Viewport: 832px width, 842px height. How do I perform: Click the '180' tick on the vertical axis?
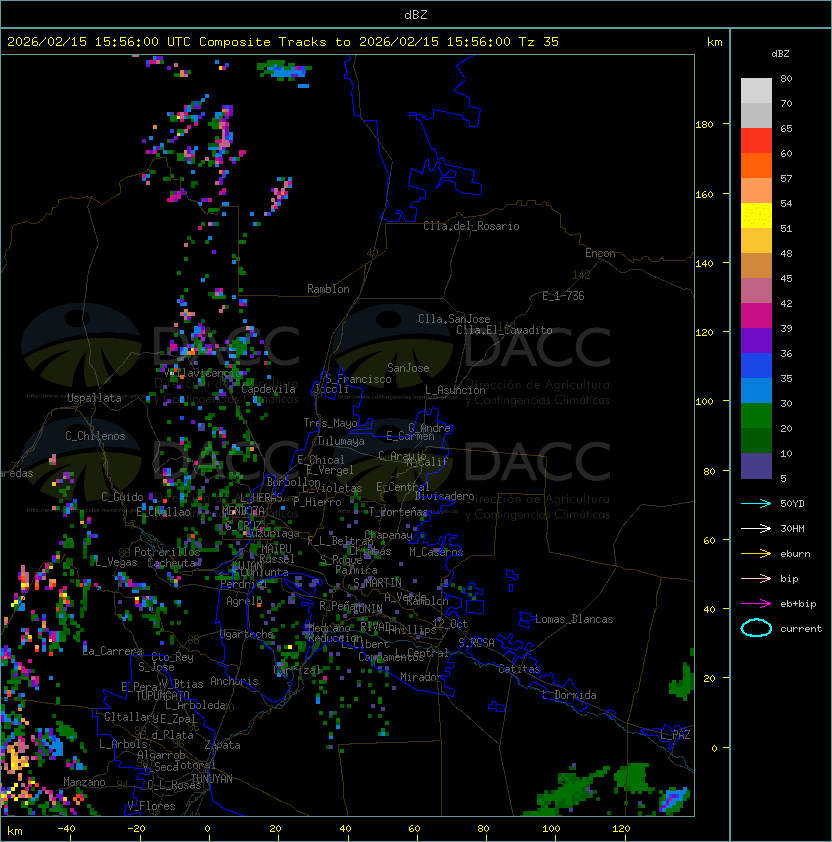click(x=704, y=125)
